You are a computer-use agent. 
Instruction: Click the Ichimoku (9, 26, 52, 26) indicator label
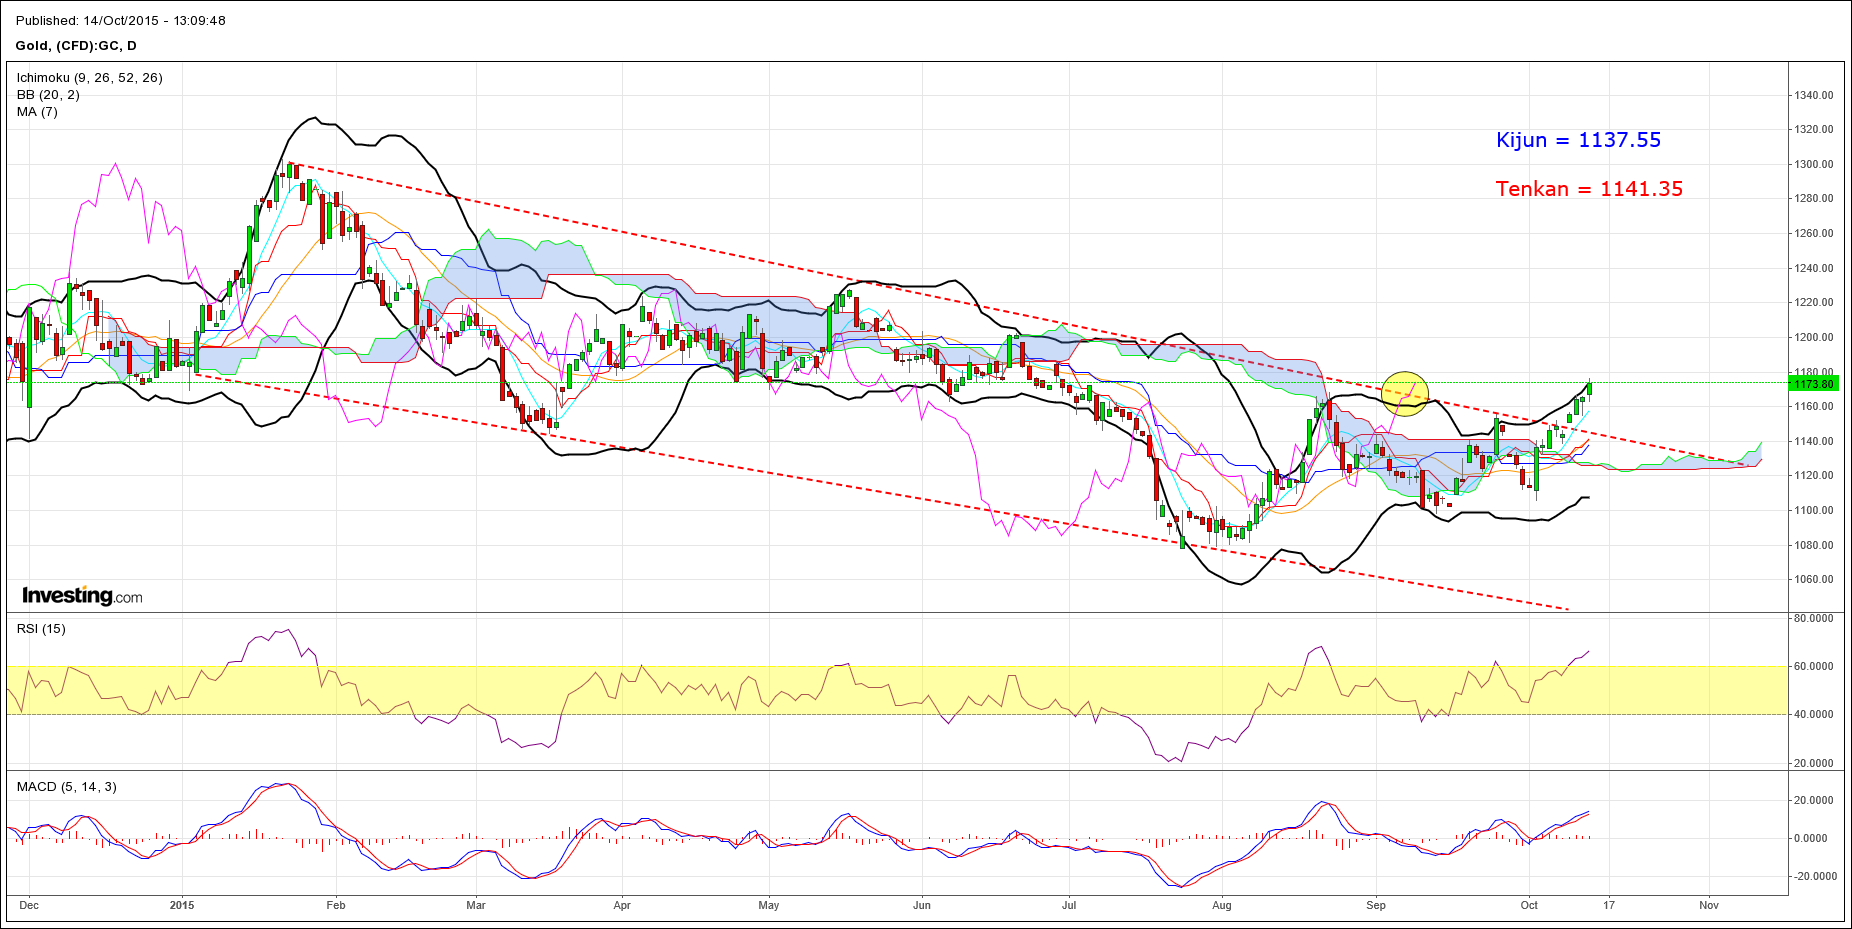[x=90, y=78]
